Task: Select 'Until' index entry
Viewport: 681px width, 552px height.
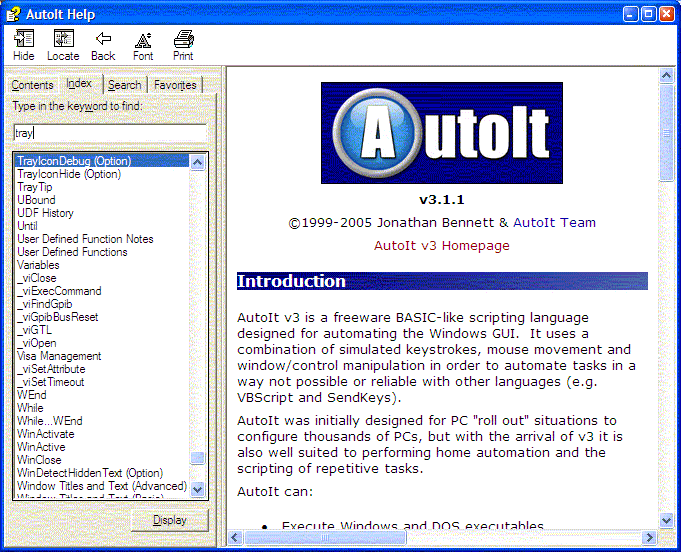Action: [27, 226]
